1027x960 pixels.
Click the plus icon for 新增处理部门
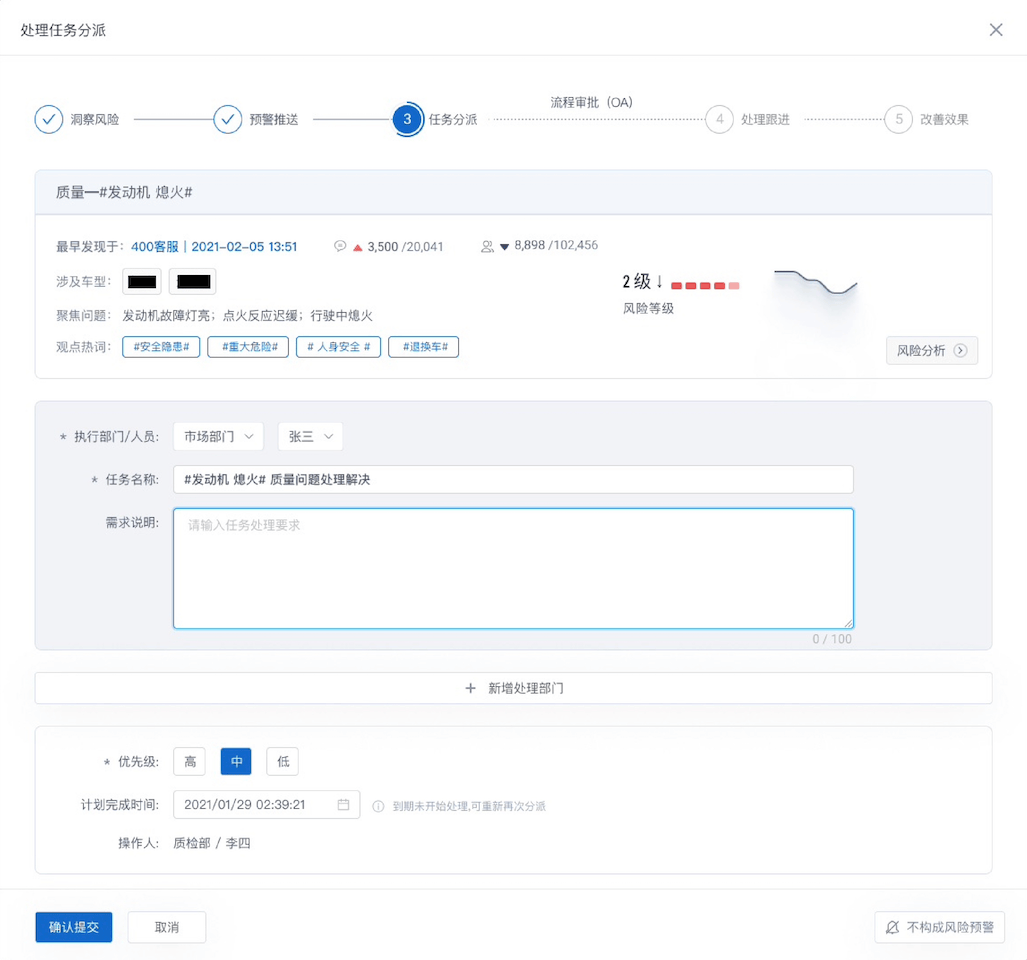click(x=471, y=688)
